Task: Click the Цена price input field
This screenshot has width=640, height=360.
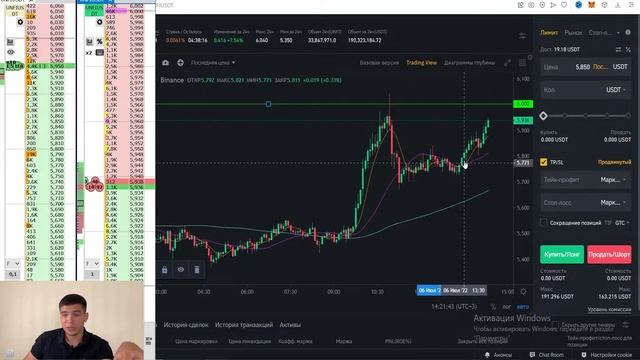Action: tap(585, 67)
